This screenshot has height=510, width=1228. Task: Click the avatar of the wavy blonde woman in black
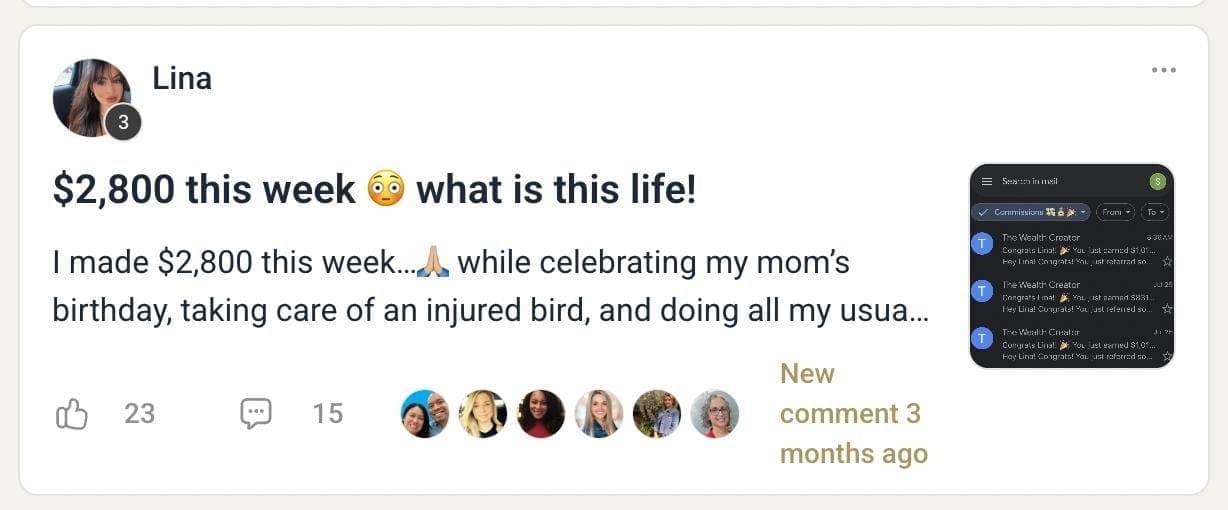tap(482, 414)
